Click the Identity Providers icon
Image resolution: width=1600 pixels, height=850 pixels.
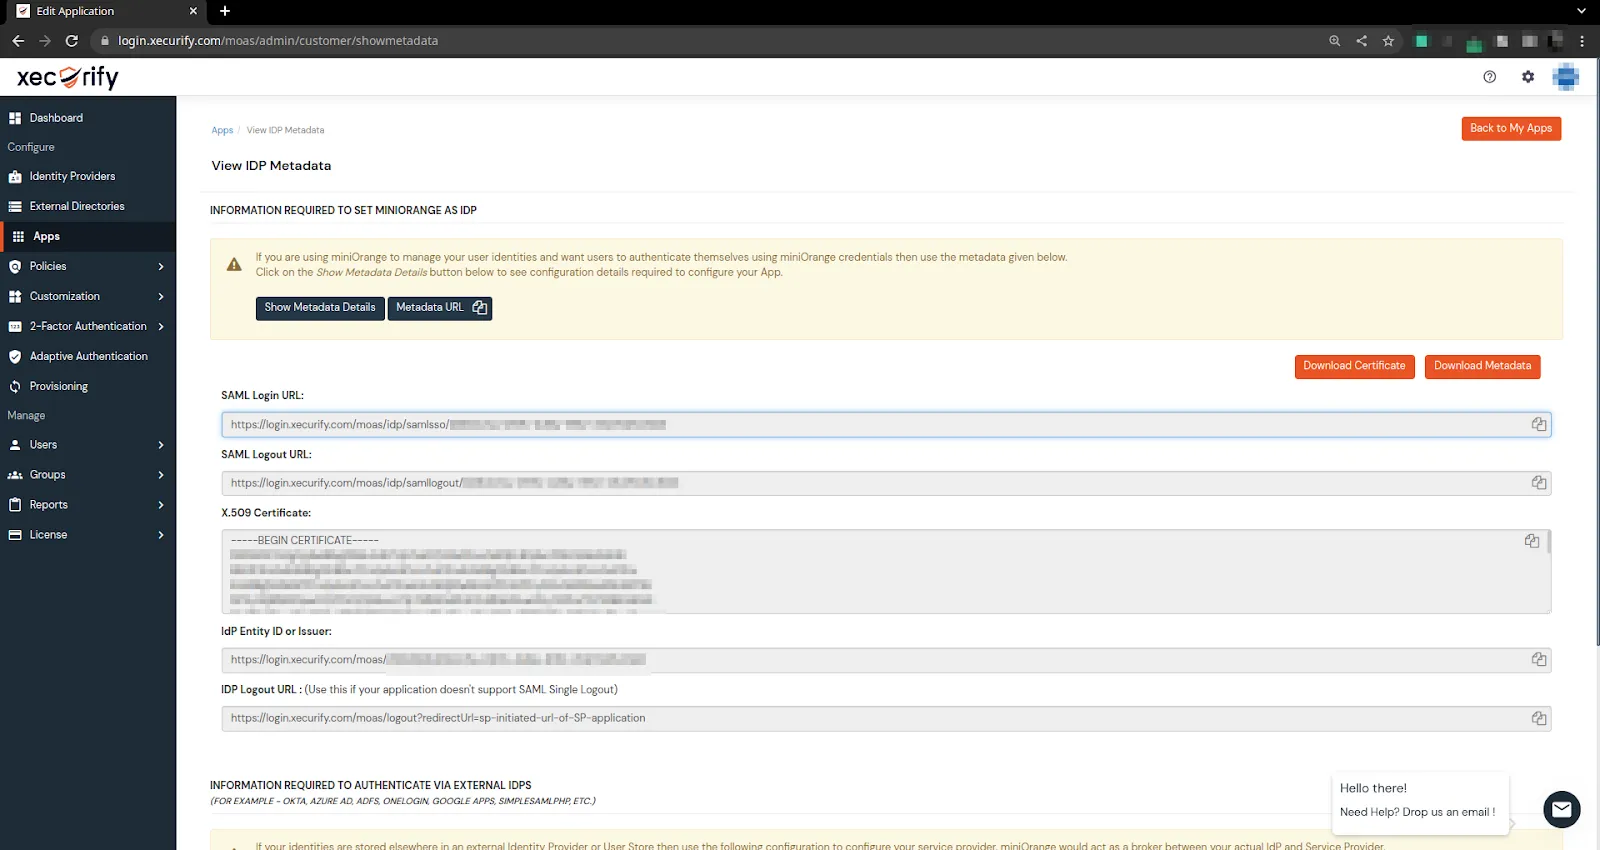coord(15,177)
